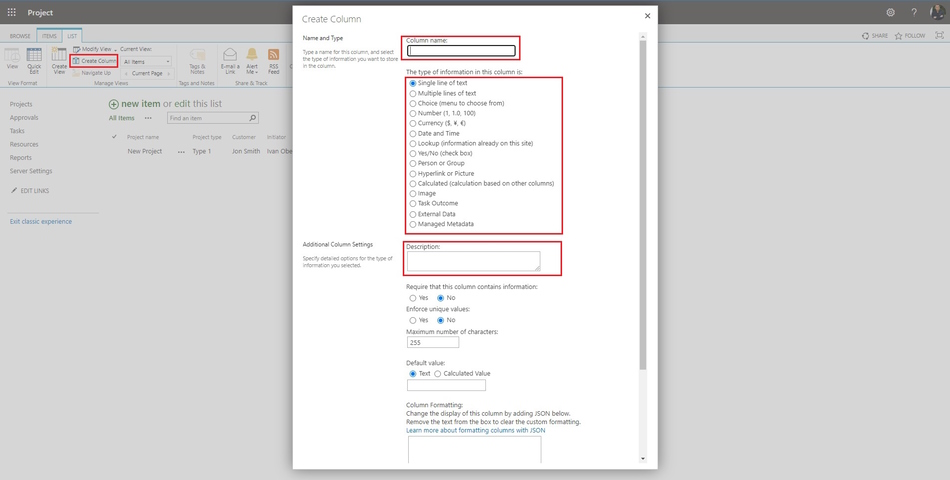Open Modify View dropdown arrow
Screen dimensions: 950x480
(115, 50)
